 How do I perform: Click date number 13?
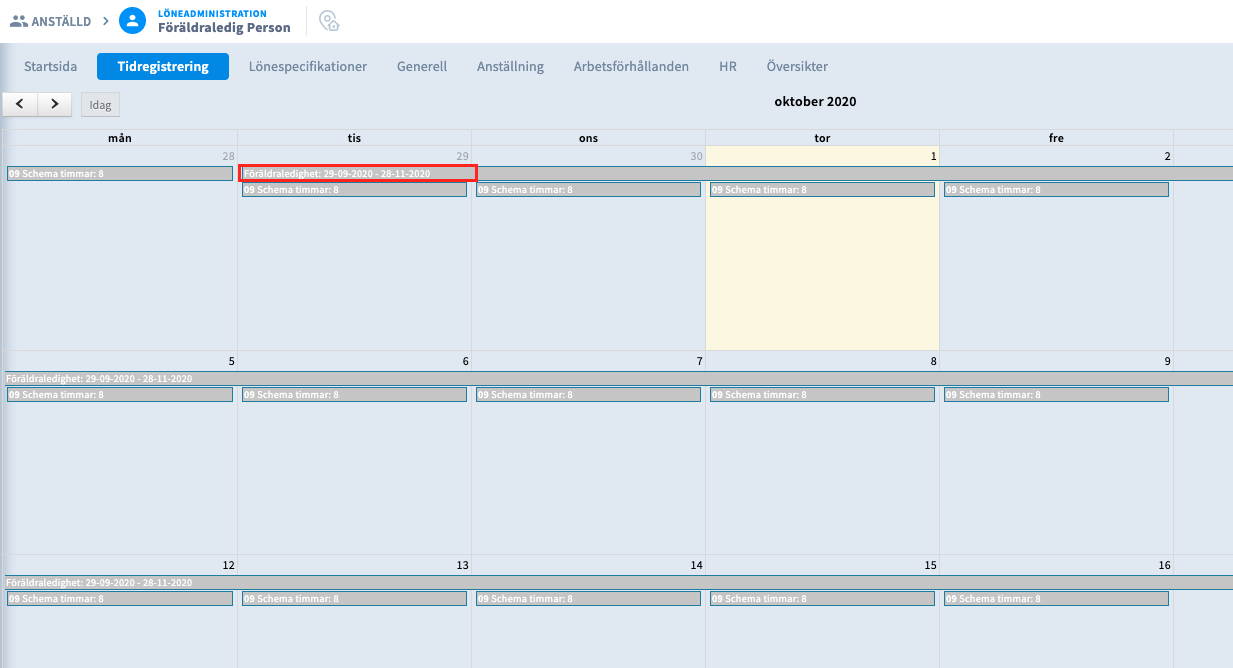pos(462,565)
